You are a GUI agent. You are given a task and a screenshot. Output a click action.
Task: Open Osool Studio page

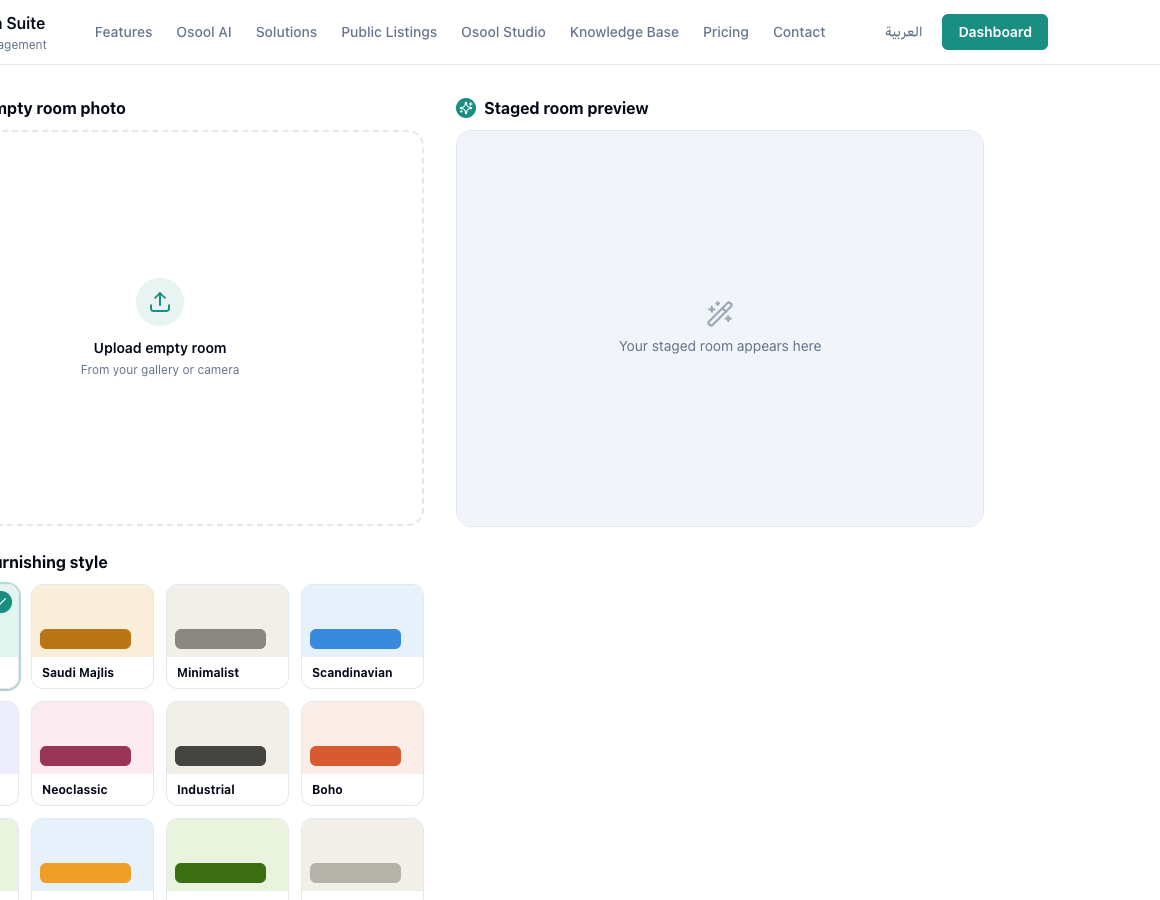tap(503, 32)
